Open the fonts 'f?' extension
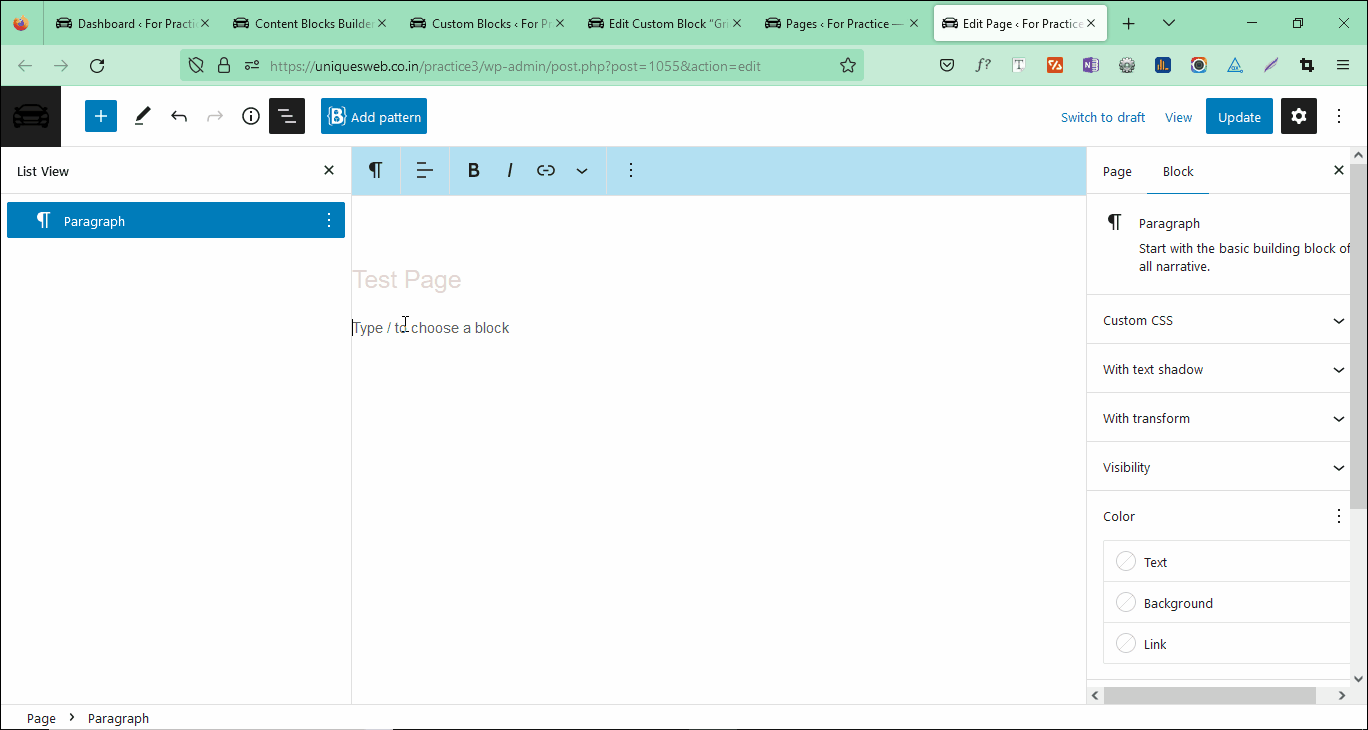 pyautogui.click(x=983, y=66)
